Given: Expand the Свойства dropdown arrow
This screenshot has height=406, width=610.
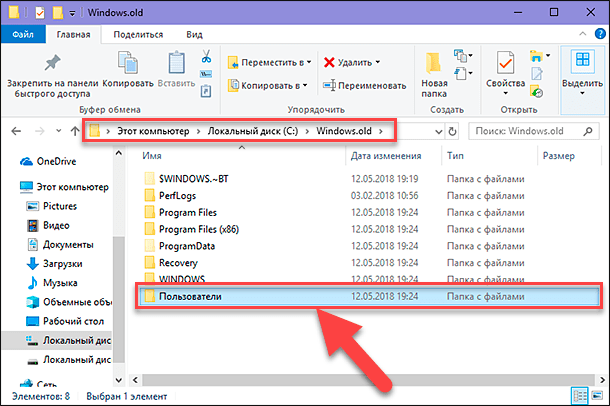Looking at the screenshot, I should 505,93.
